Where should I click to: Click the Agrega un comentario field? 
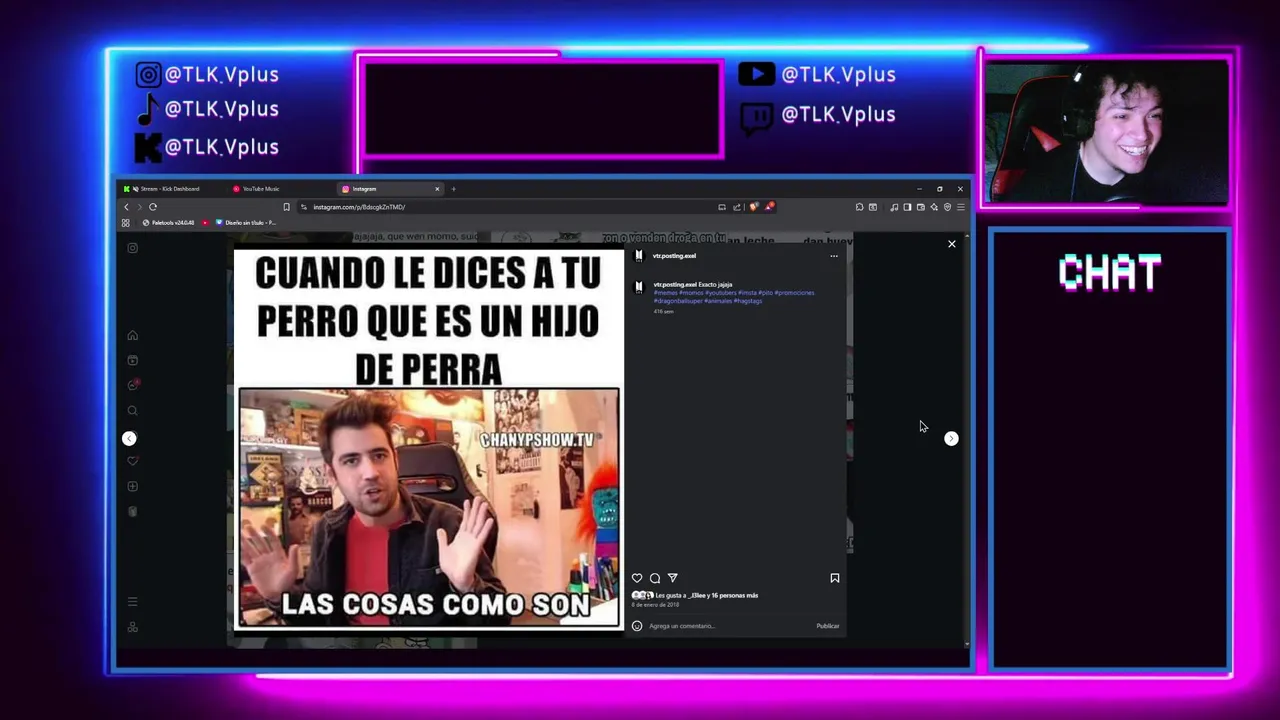(x=730, y=626)
